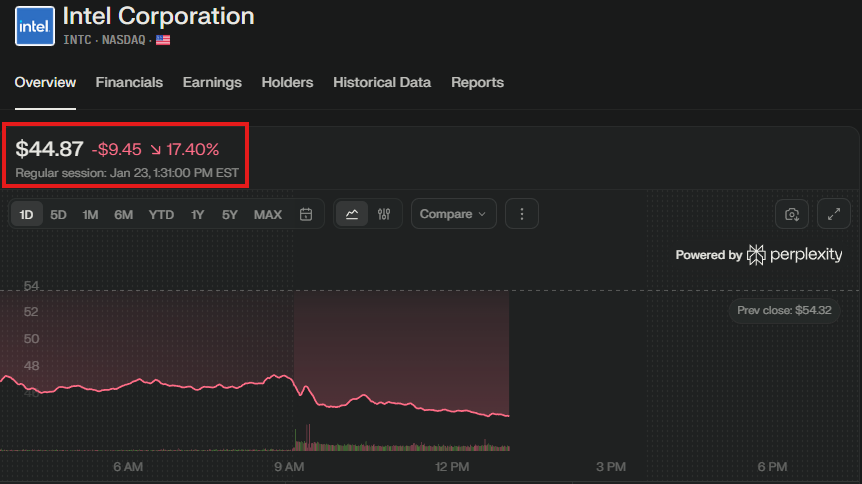862x484 pixels.
Task: Open the three-dot more options menu
Action: point(522,214)
